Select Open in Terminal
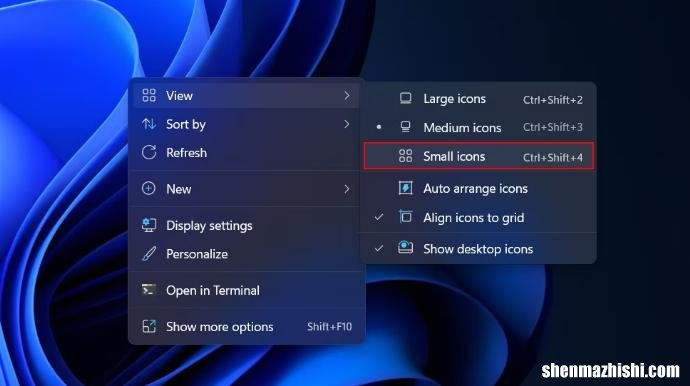This screenshot has width=690, height=386. pyautogui.click(x=246, y=290)
